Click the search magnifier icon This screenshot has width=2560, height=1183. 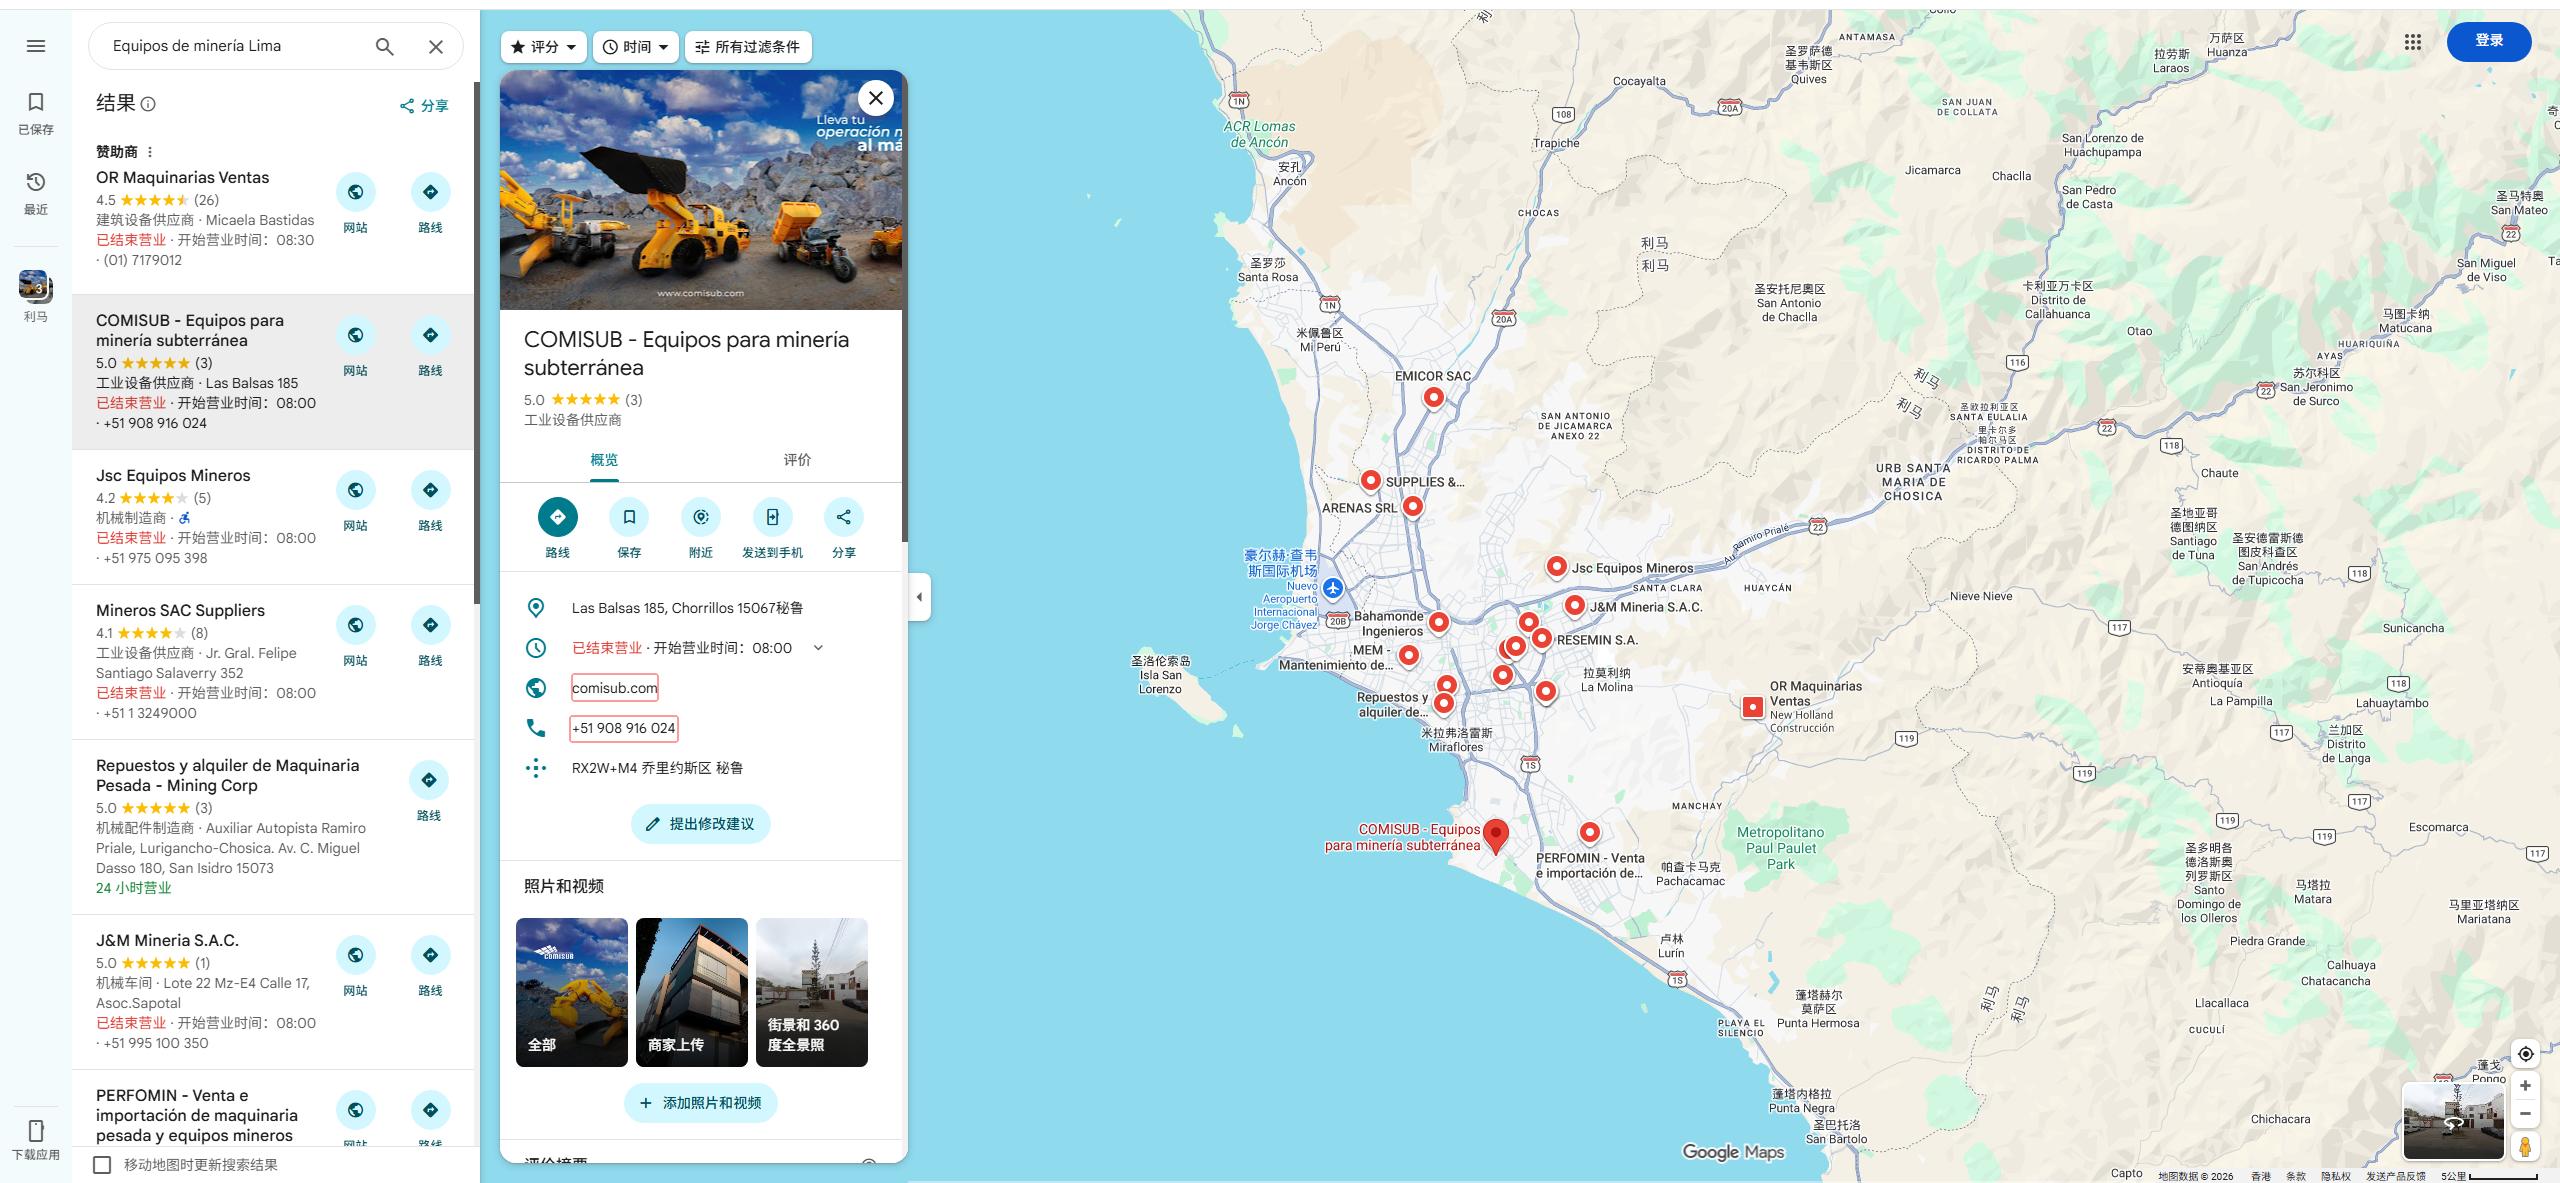click(x=385, y=46)
